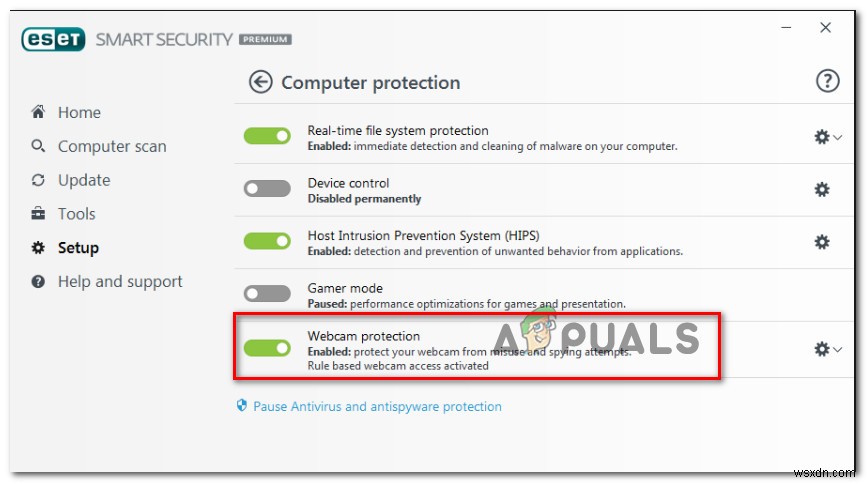This screenshot has height=483, width=867.
Task: Open HIPS settings gear icon
Action: (822, 242)
